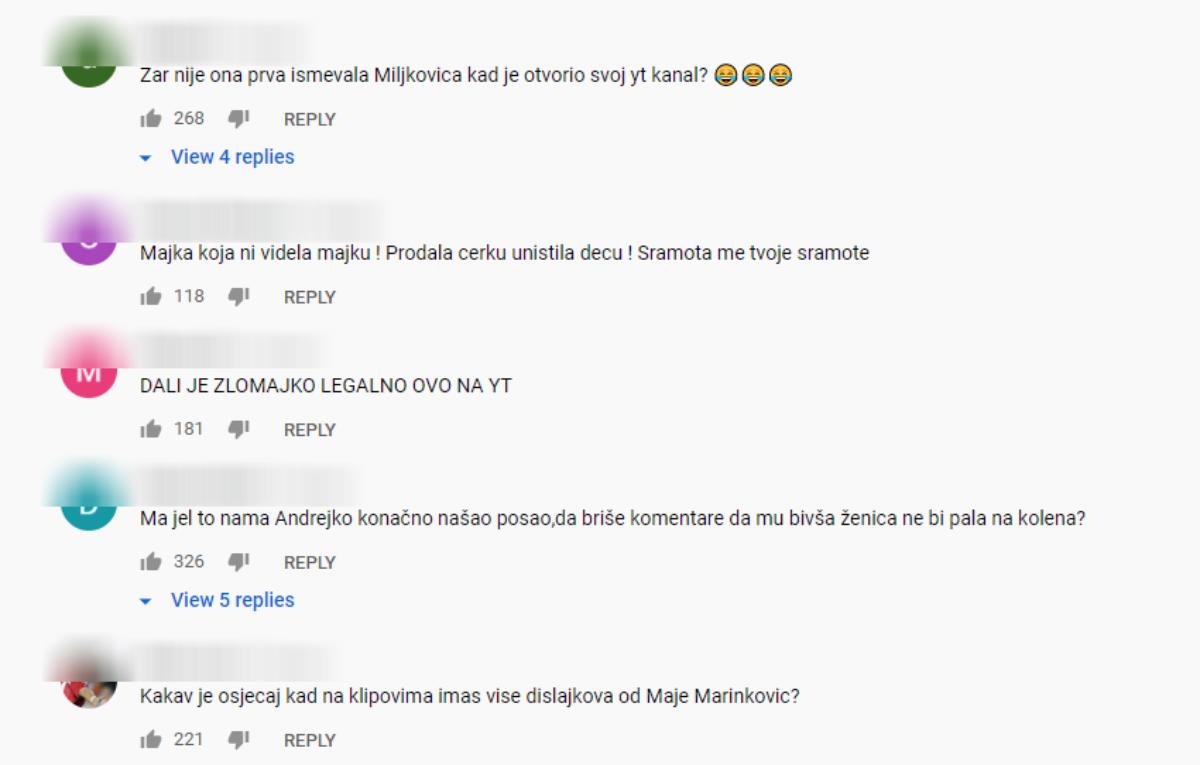Reply to the Andrejko comment
The height and width of the screenshot is (765, 1200).
point(310,562)
